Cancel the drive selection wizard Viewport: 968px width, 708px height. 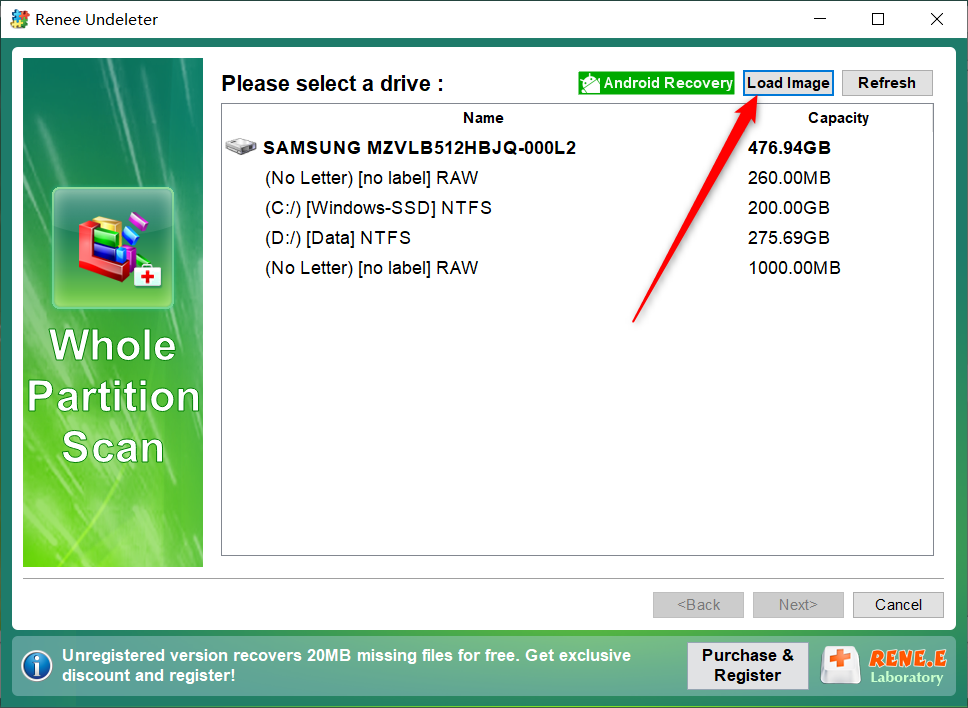[x=898, y=605]
